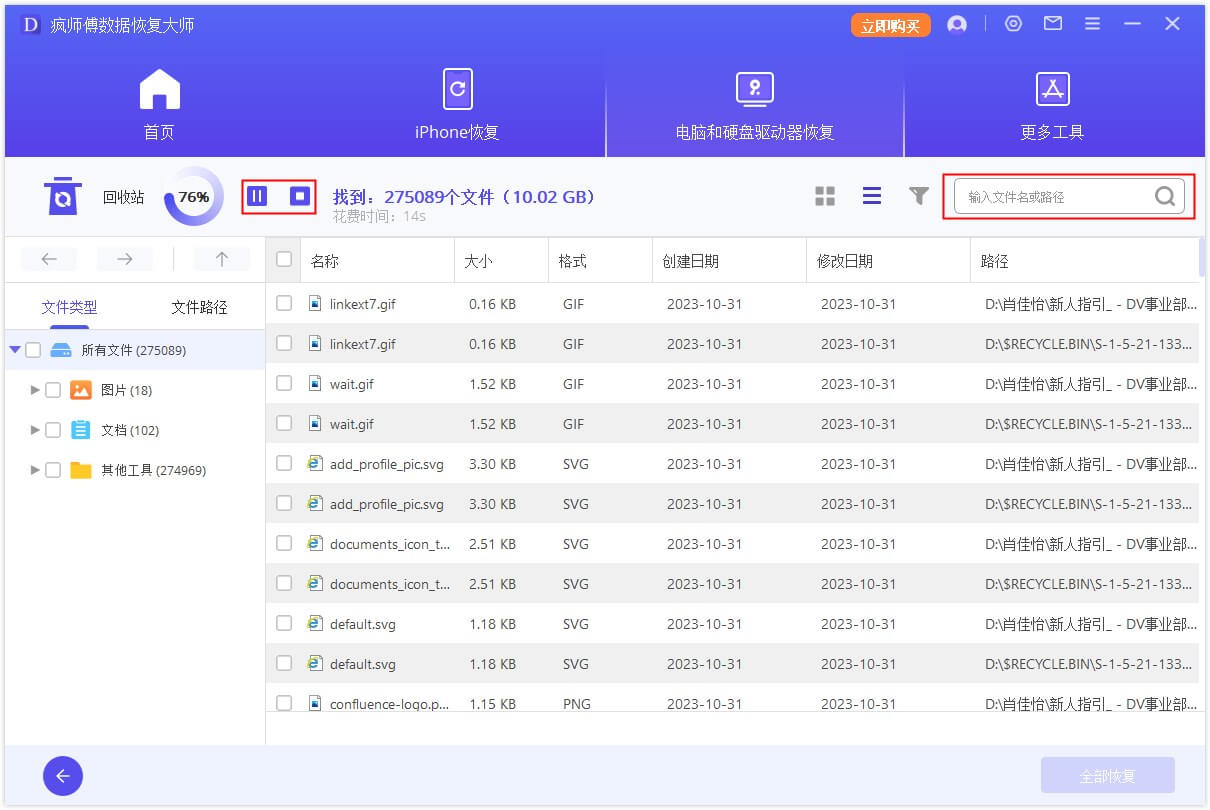The height and width of the screenshot is (810, 1210).
Task: Check the first default.svg row checkbox
Action: pos(284,623)
